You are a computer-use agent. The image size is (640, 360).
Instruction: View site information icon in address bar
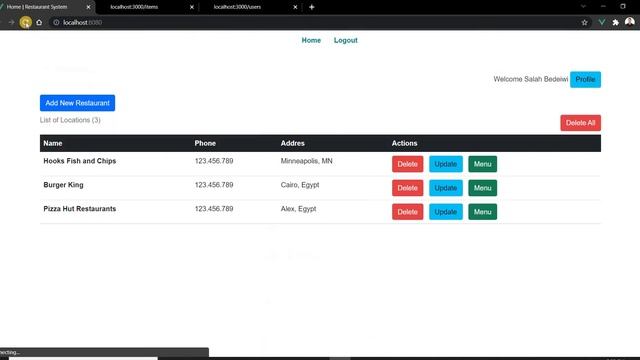56,22
